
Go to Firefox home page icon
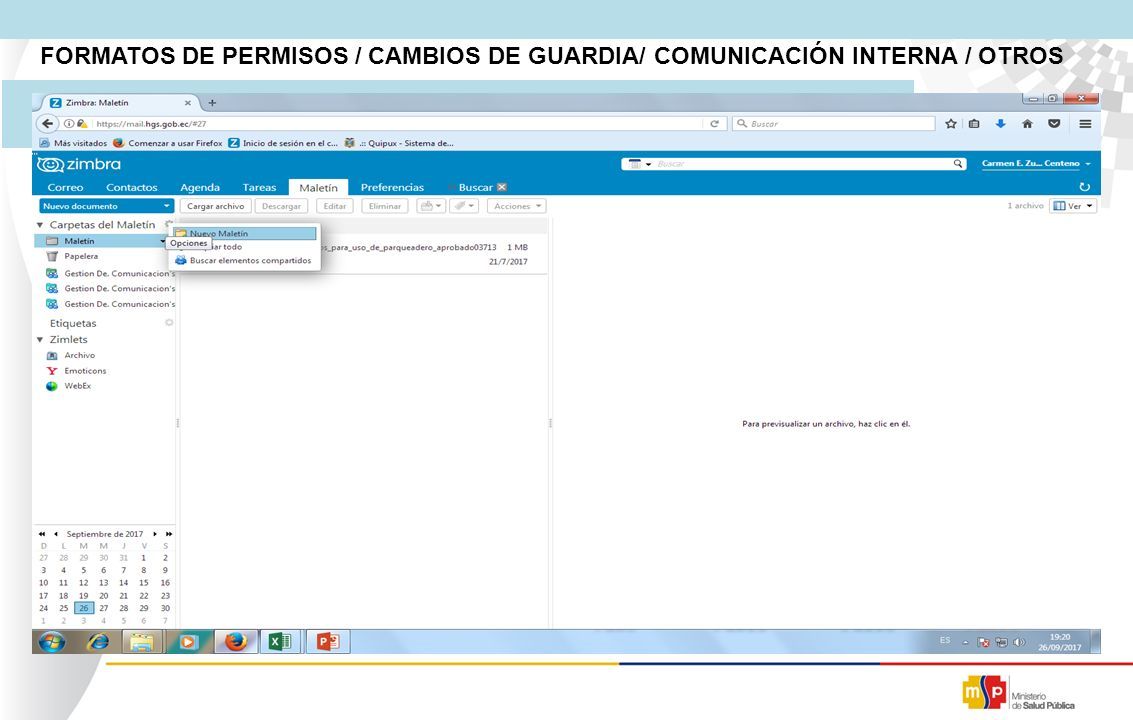coord(1027,124)
